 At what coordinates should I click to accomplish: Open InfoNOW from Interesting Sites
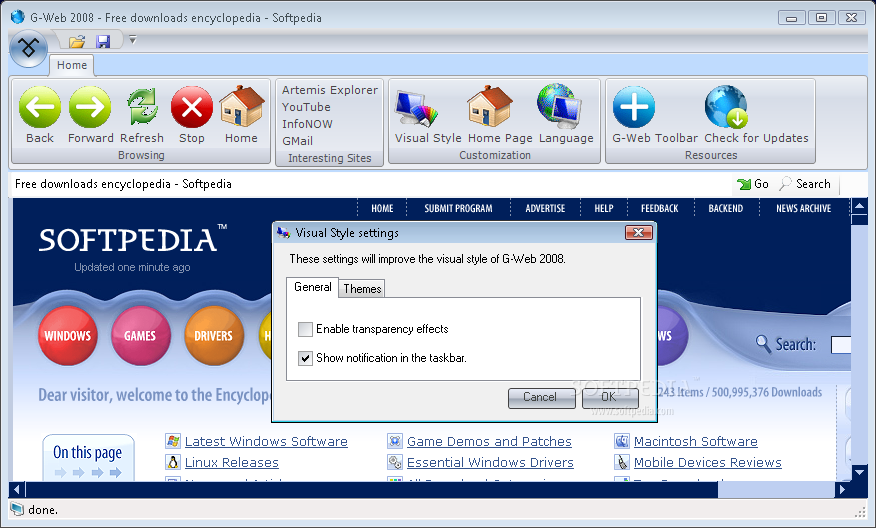tap(307, 124)
